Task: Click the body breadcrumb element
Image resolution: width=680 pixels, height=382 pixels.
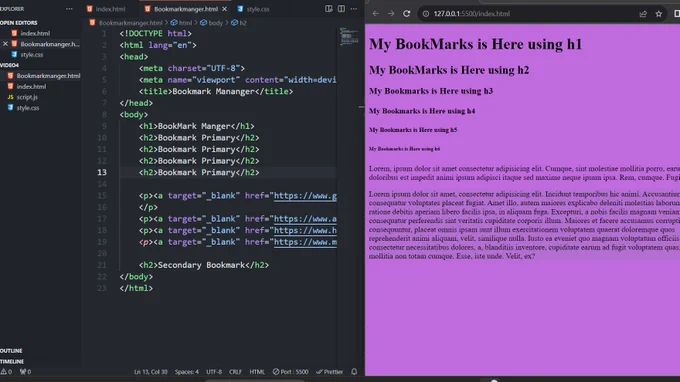Action: 212,23
